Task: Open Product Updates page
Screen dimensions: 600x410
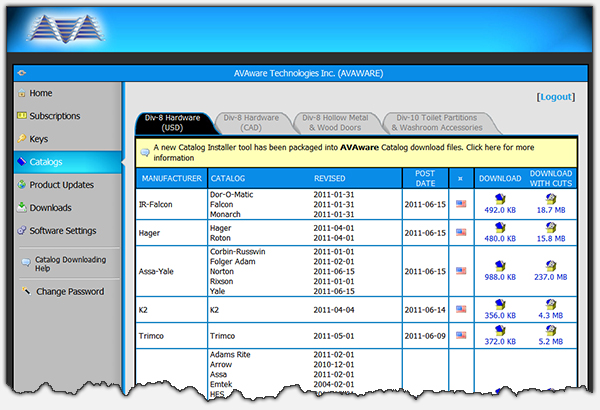Action: (x=62, y=185)
